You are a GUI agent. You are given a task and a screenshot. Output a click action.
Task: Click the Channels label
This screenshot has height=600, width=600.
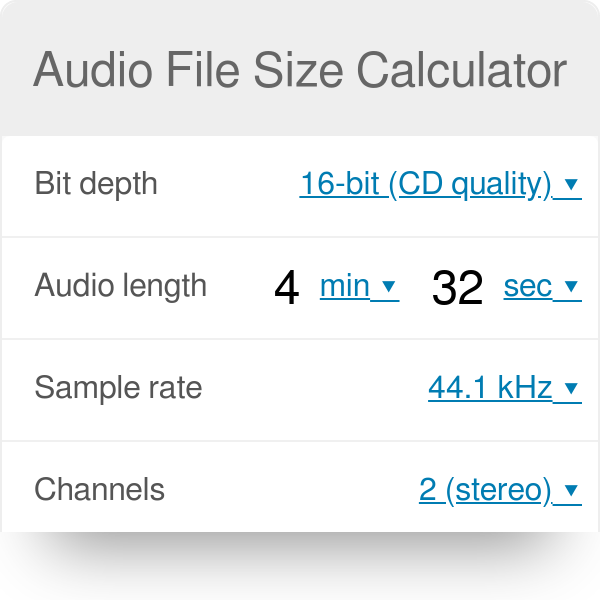(x=99, y=490)
